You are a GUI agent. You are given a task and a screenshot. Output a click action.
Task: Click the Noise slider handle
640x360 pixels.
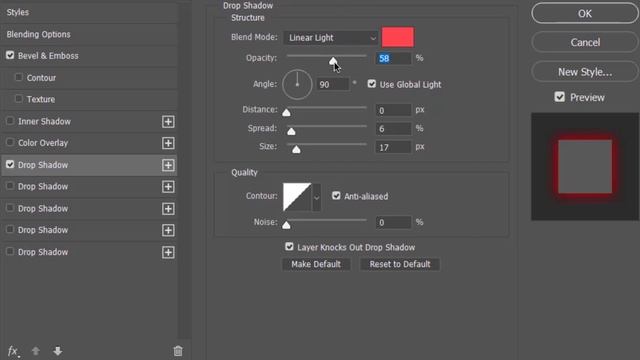(287, 225)
